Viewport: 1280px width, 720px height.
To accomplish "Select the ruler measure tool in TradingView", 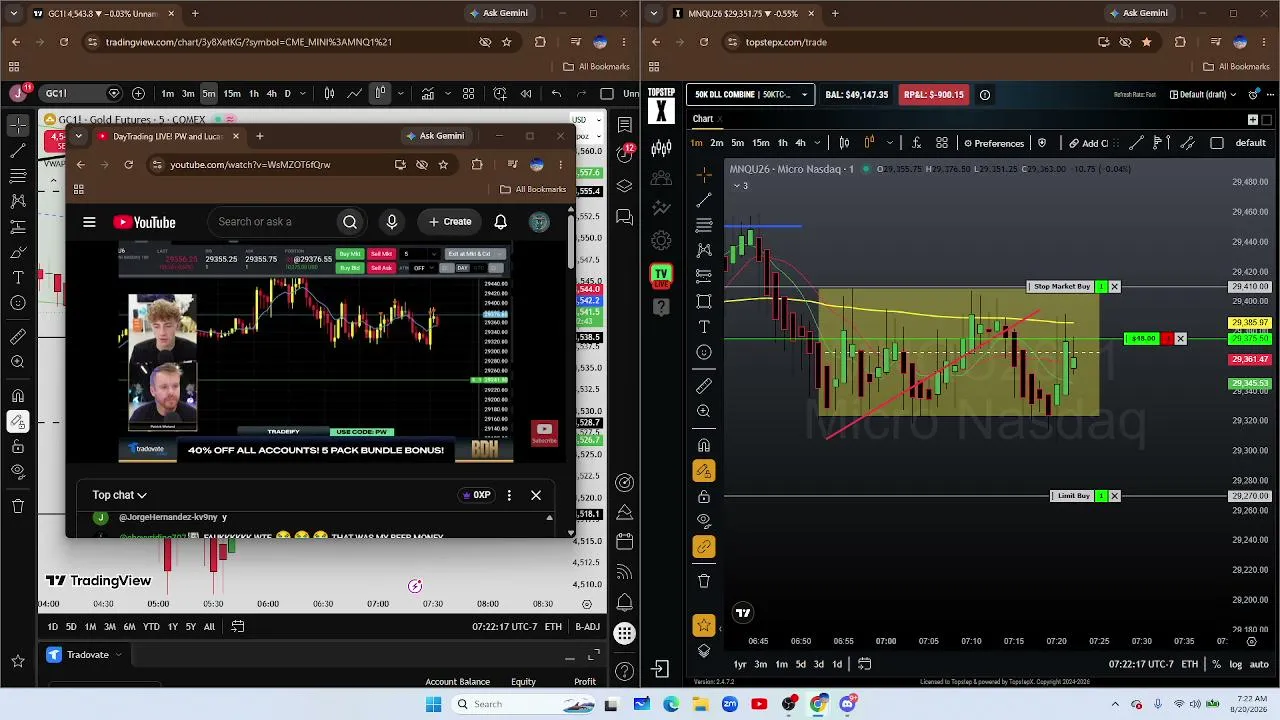I will pos(18,337).
